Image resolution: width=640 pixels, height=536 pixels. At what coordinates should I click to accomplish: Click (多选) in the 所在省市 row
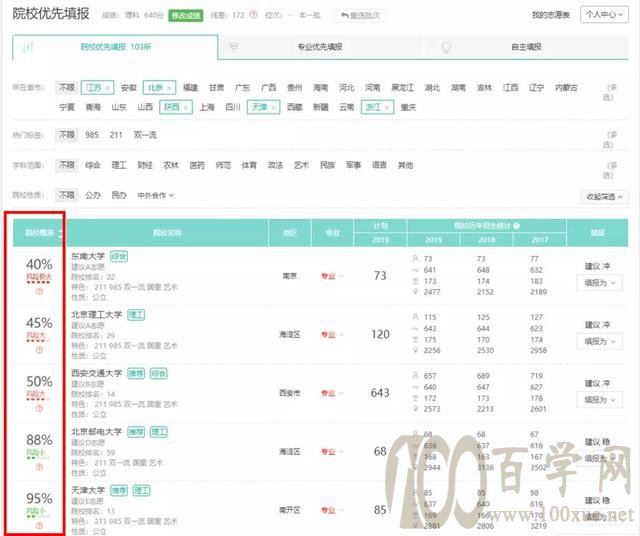tap(608, 92)
